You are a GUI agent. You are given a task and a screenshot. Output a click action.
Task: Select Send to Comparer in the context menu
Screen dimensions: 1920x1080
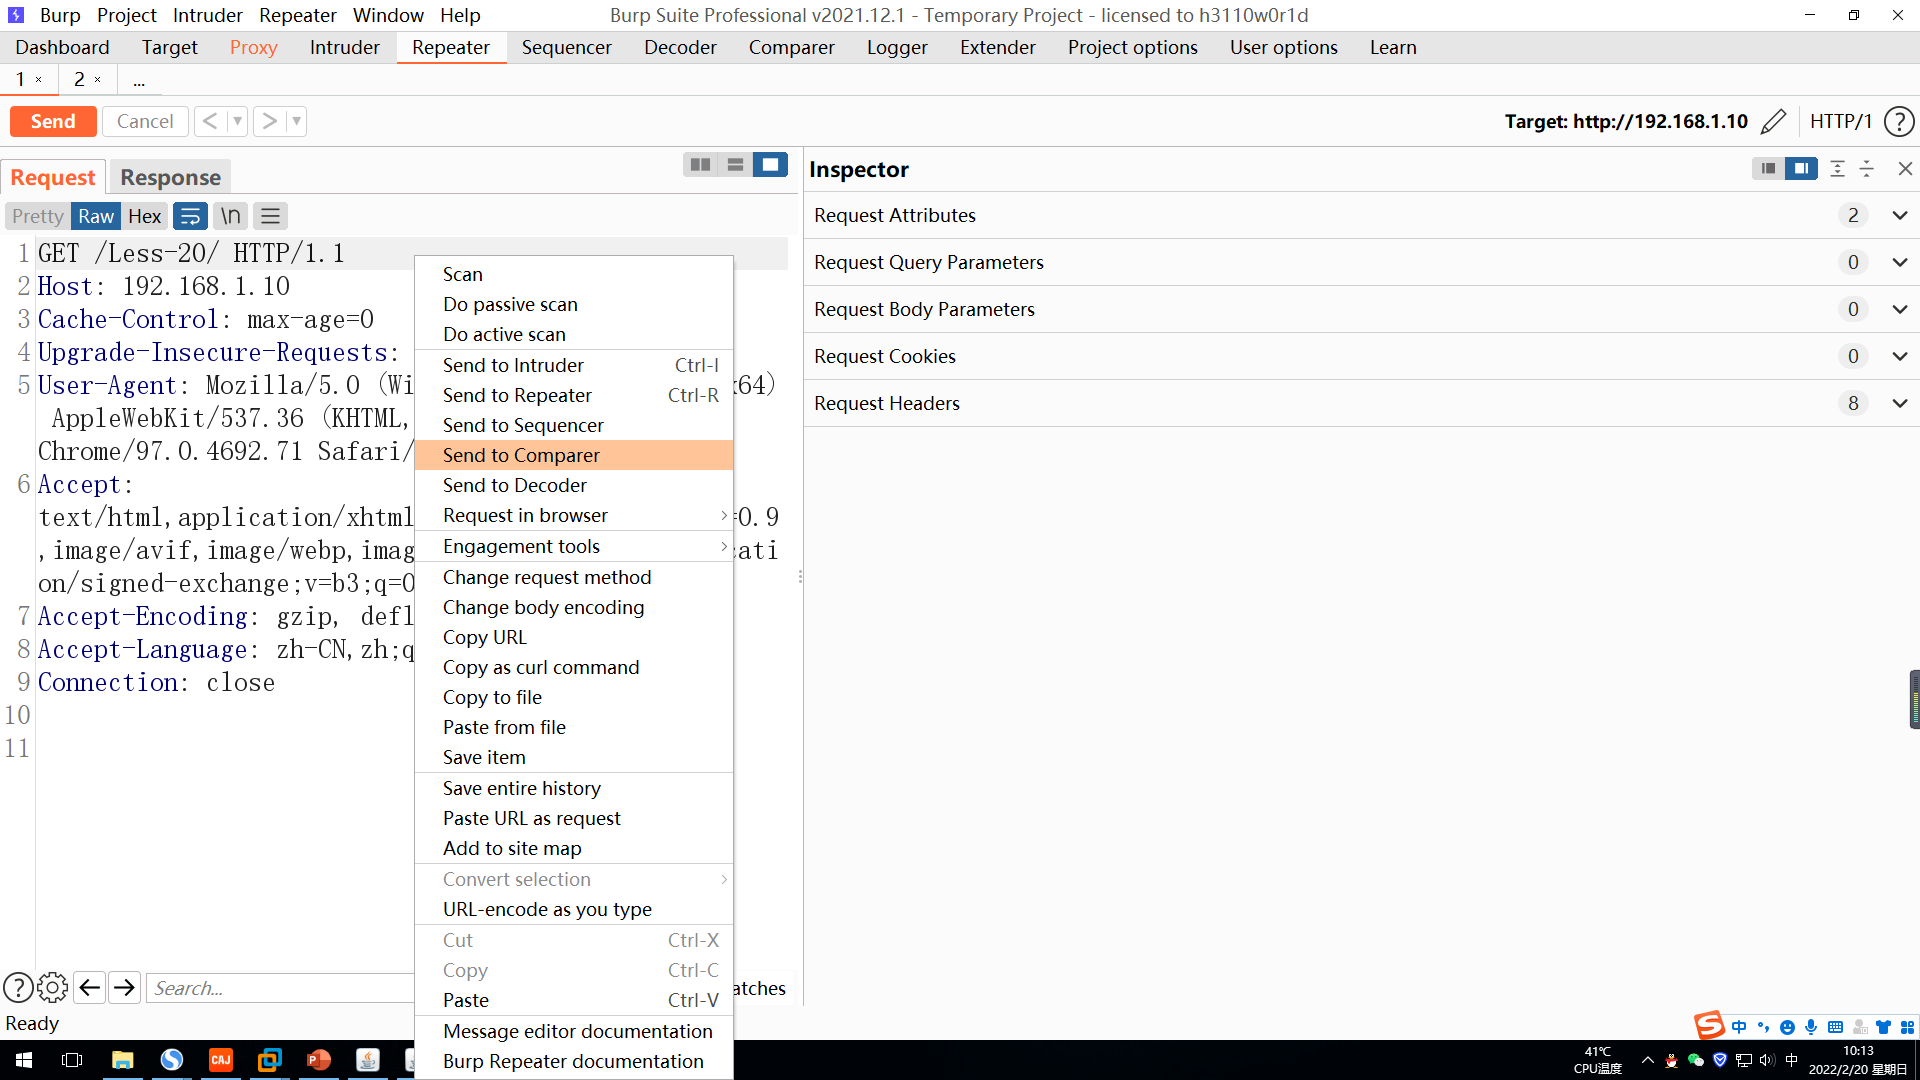coord(521,455)
